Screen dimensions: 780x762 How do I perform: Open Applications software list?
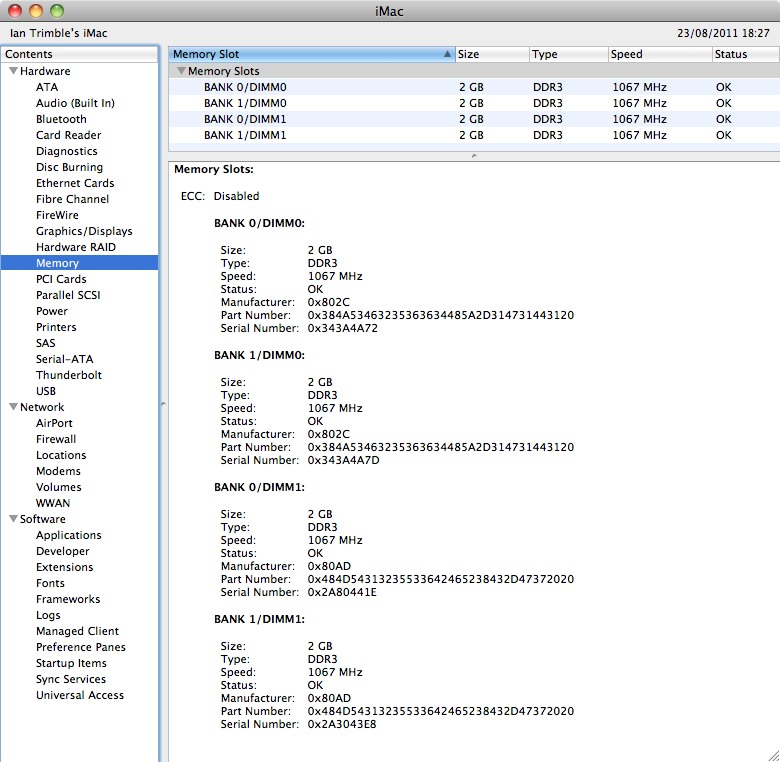[x=69, y=535]
